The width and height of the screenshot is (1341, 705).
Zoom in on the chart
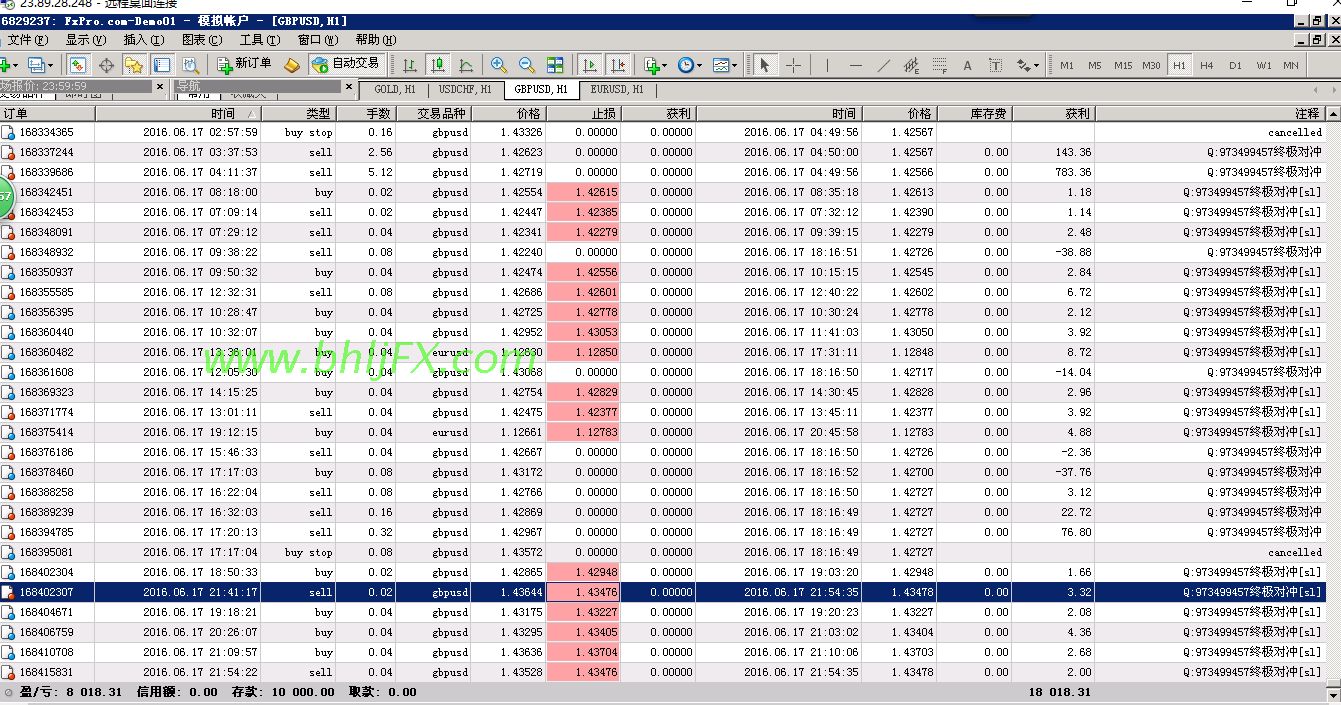(x=498, y=65)
